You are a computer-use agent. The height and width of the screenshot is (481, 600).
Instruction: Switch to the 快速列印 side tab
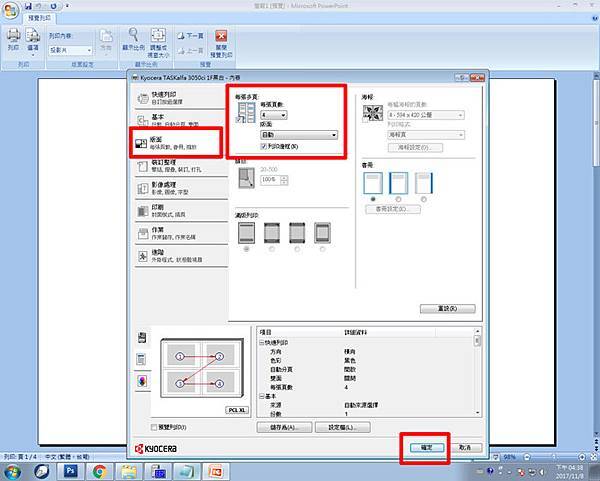[181, 98]
